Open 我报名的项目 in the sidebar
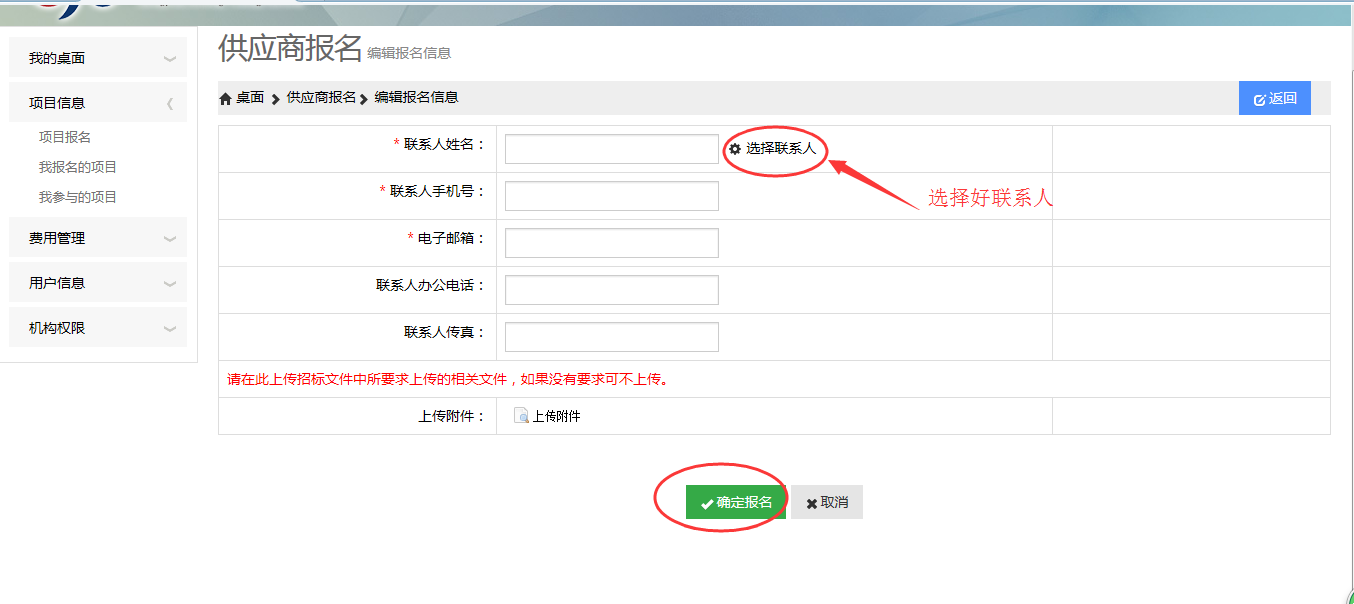The image size is (1354, 604). coord(78,167)
